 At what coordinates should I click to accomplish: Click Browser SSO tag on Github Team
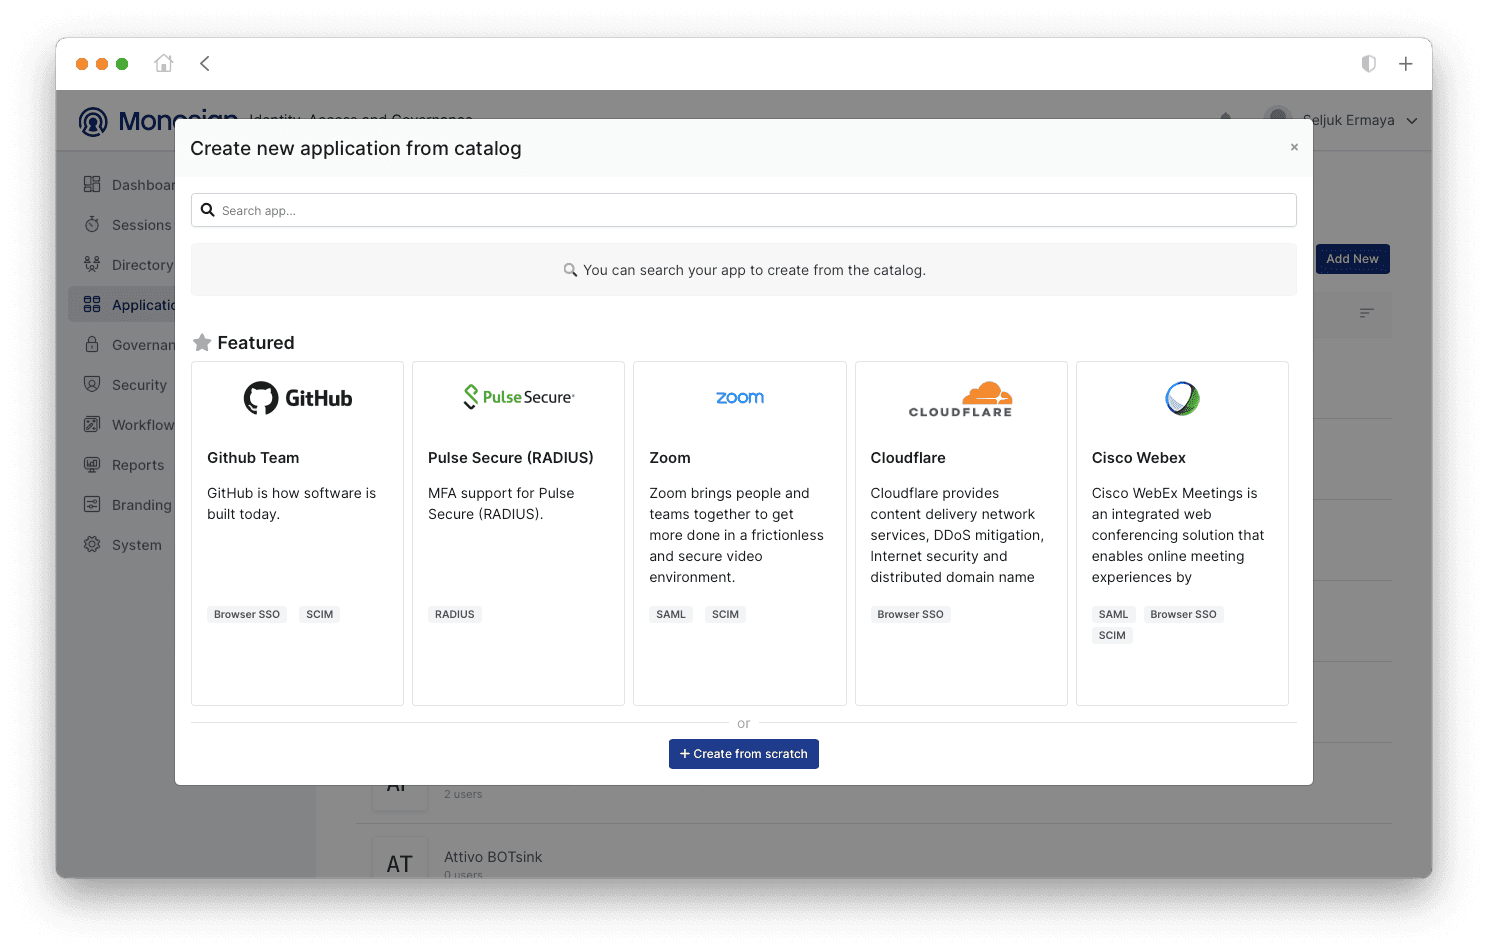(247, 614)
